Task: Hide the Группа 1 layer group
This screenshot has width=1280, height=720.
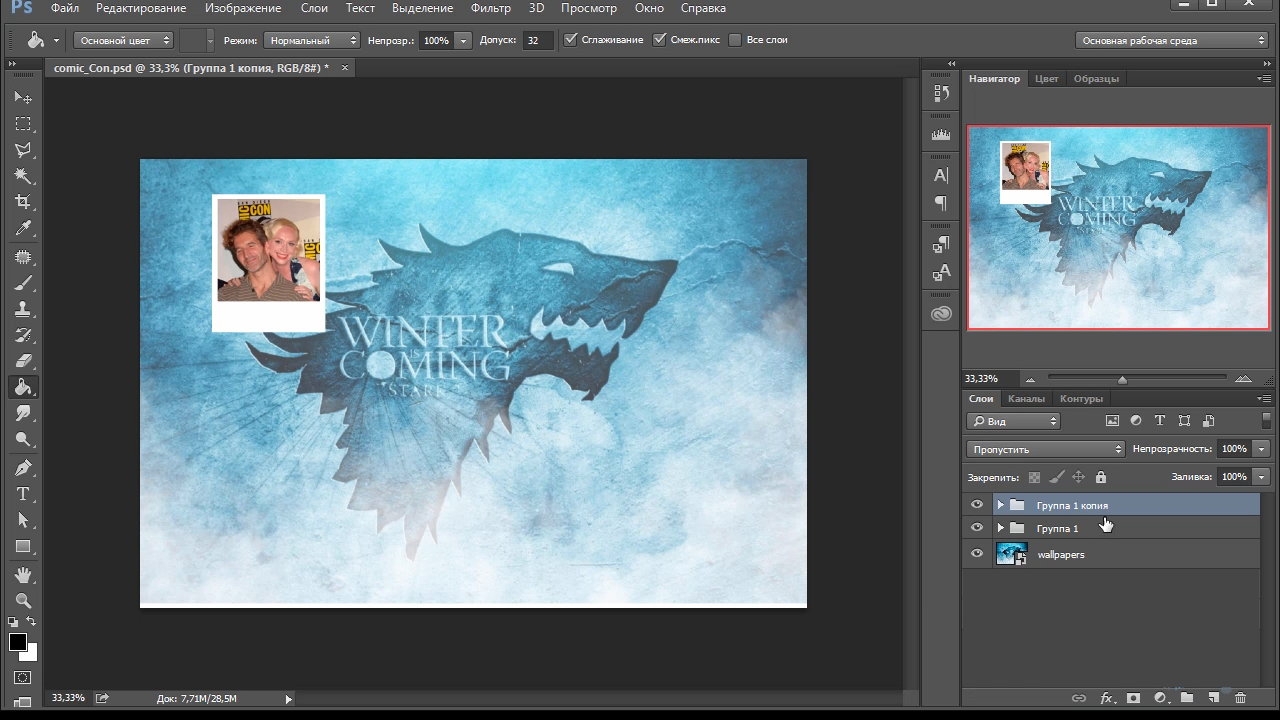Action: [x=977, y=528]
